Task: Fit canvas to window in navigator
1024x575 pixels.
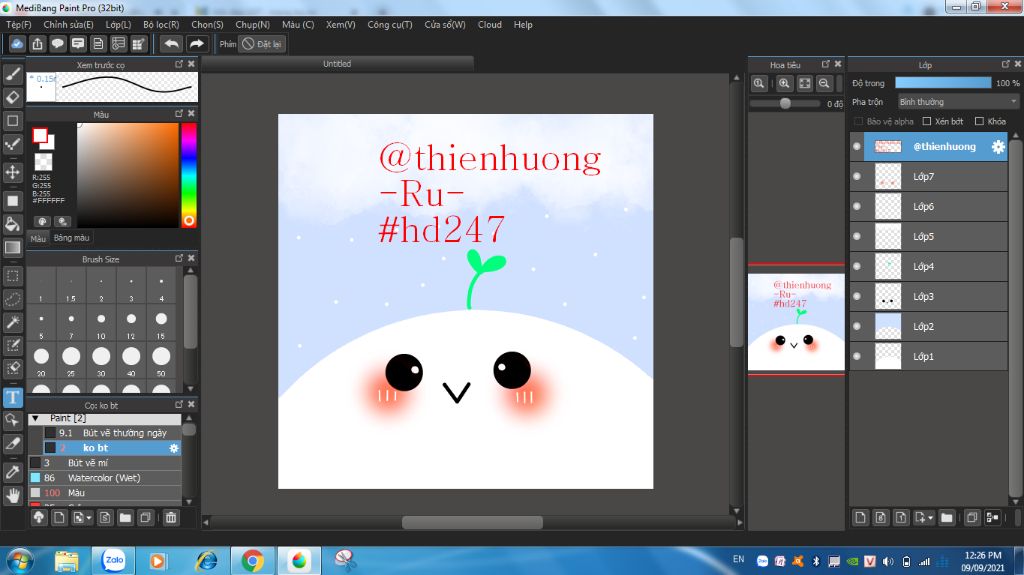Action: pos(805,84)
